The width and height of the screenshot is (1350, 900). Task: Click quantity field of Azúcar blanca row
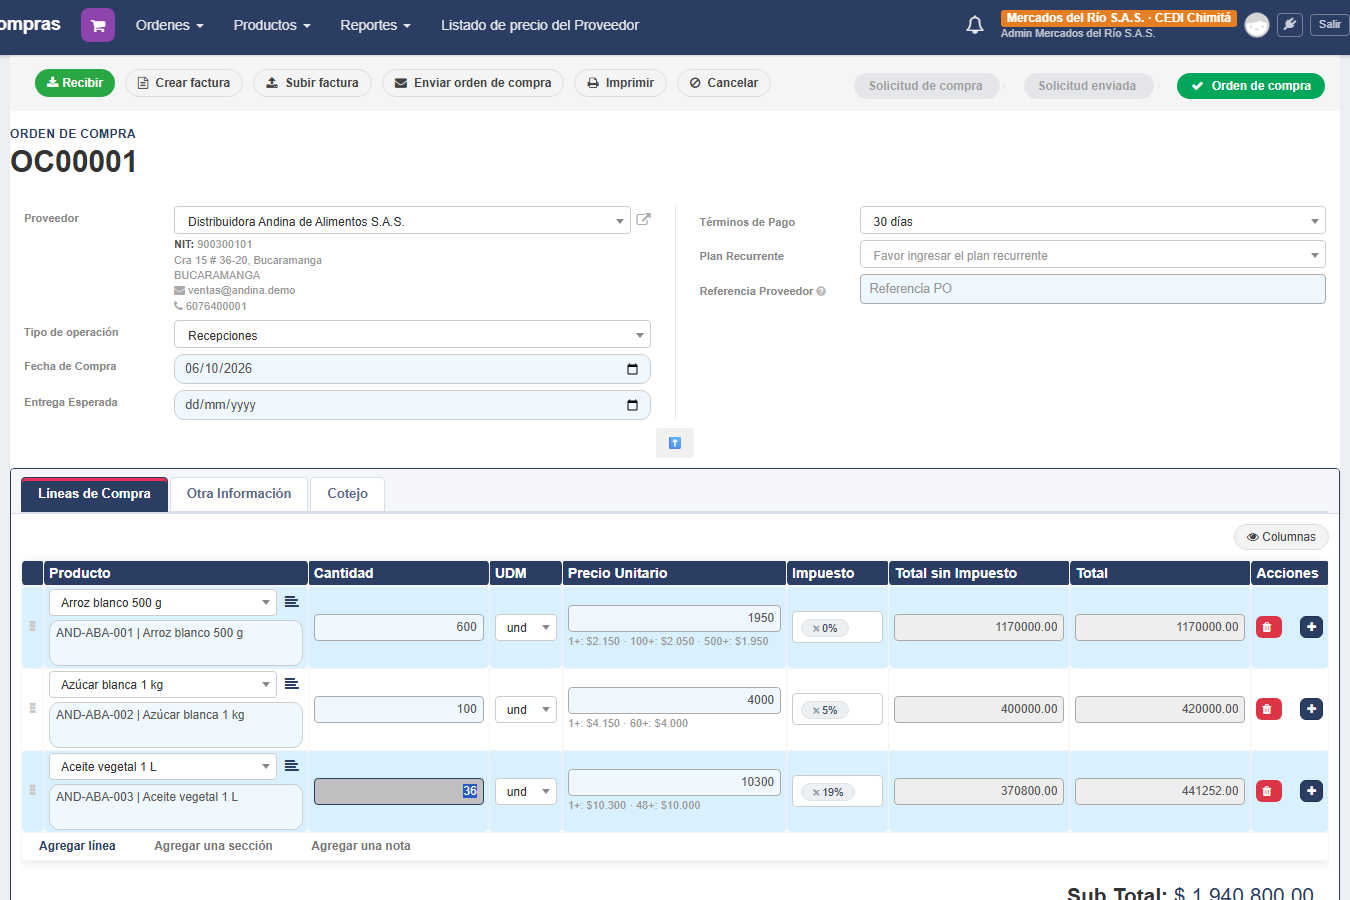click(x=399, y=709)
